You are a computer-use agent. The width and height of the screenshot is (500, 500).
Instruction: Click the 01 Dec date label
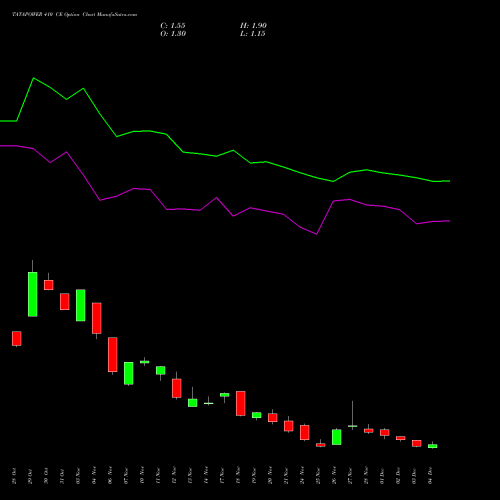pyautogui.click(x=382, y=476)
